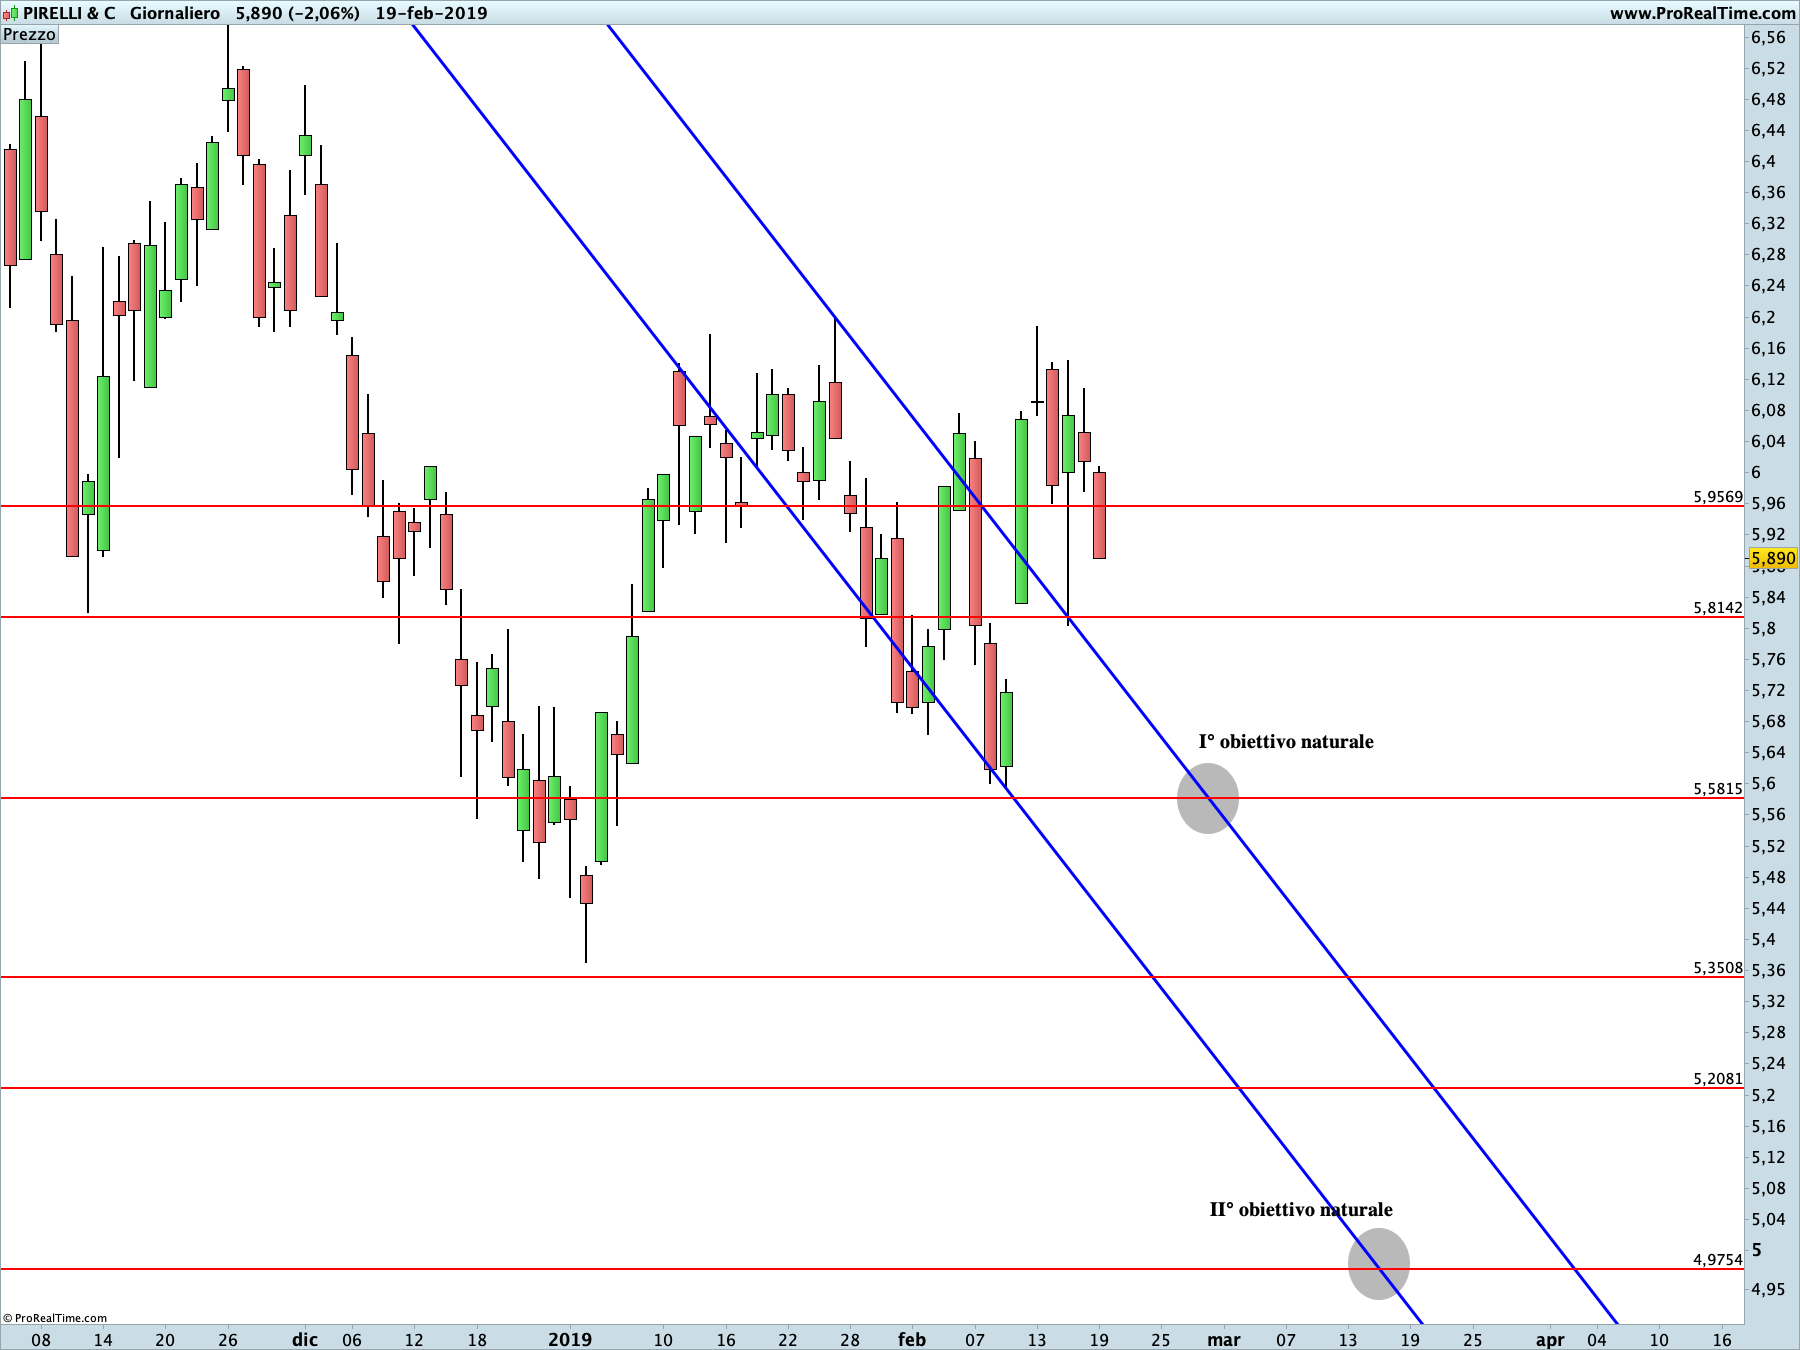
Task: Click the '2019' year label on time axis
Action: (x=570, y=1339)
